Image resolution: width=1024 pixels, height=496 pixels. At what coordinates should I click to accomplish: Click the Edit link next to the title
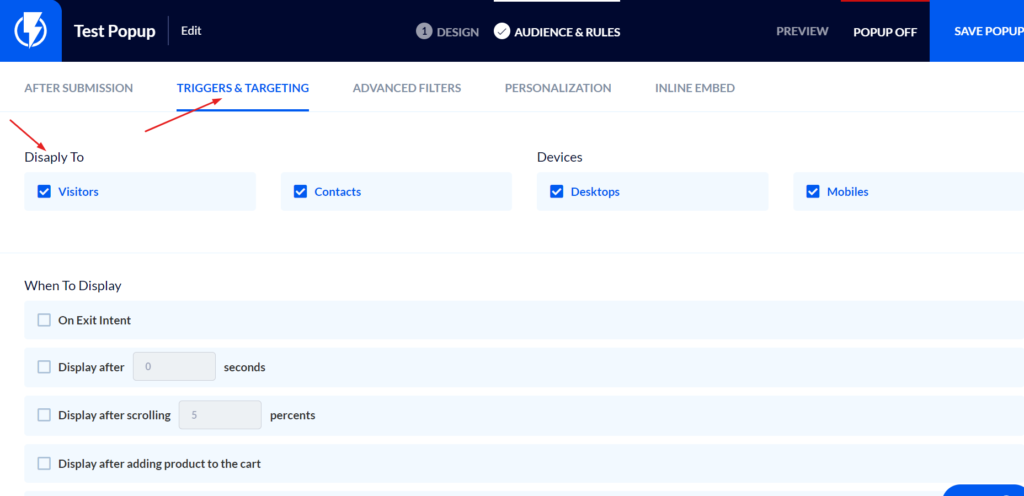[x=191, y=31]
